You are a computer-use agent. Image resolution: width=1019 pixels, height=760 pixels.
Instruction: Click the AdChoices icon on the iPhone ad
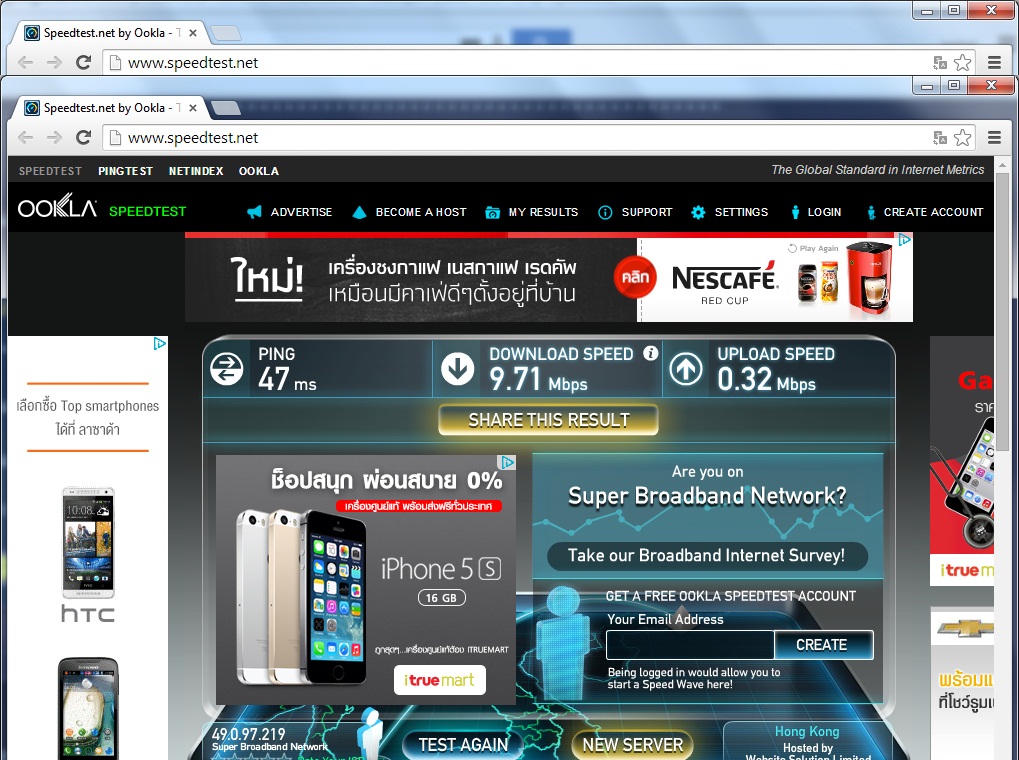pos(507,462)
